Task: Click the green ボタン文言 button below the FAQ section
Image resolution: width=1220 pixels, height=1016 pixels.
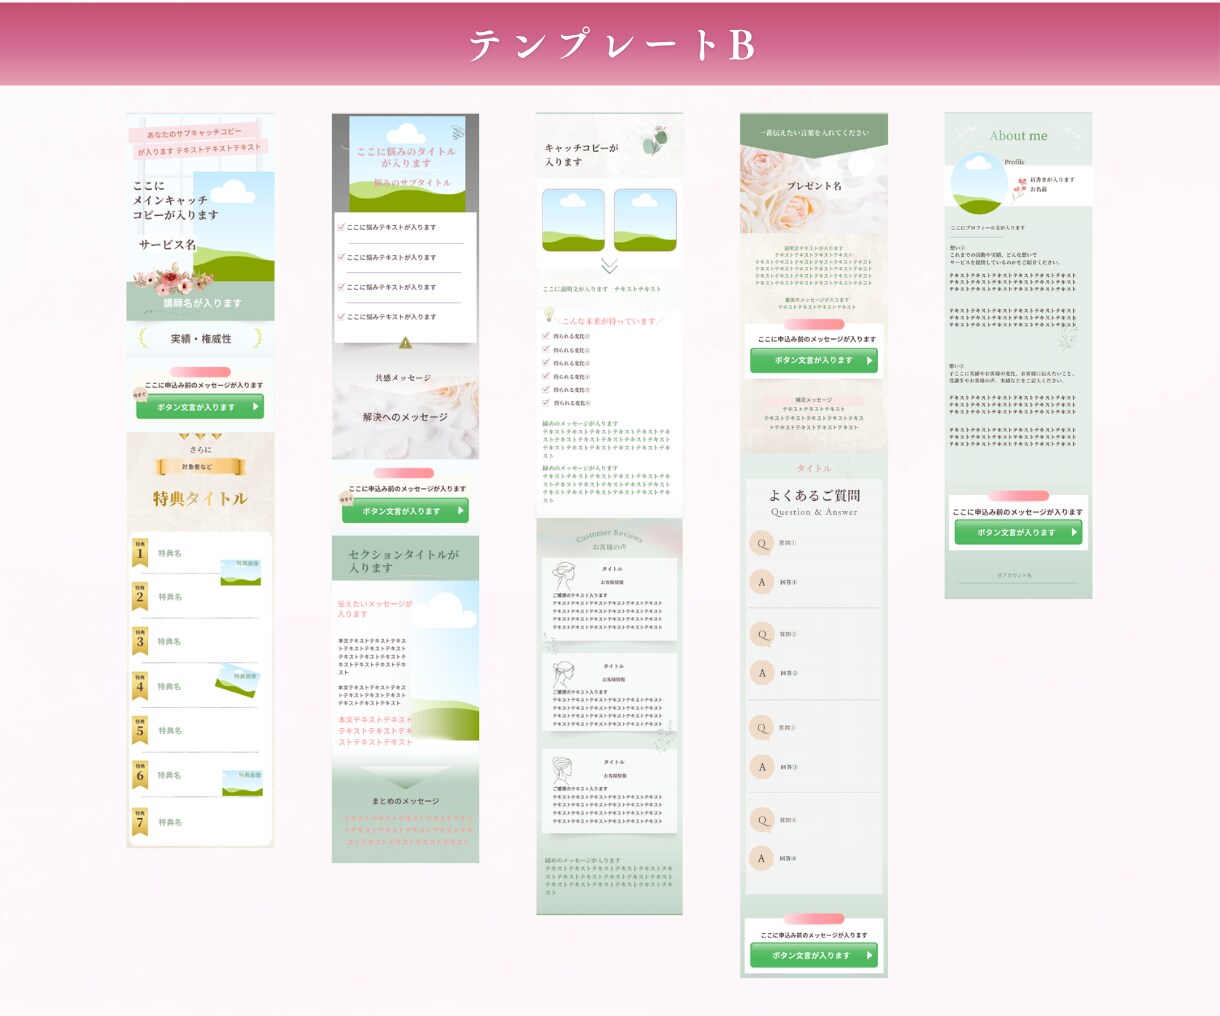Action: click(x=814, y=955)
